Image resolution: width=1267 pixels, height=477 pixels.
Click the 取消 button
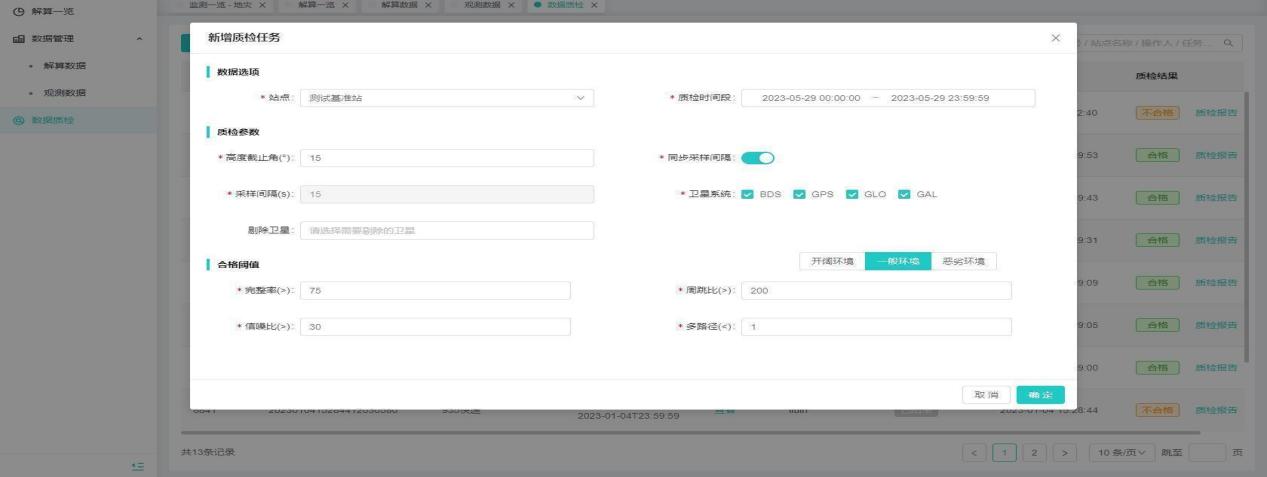[986, 395]
